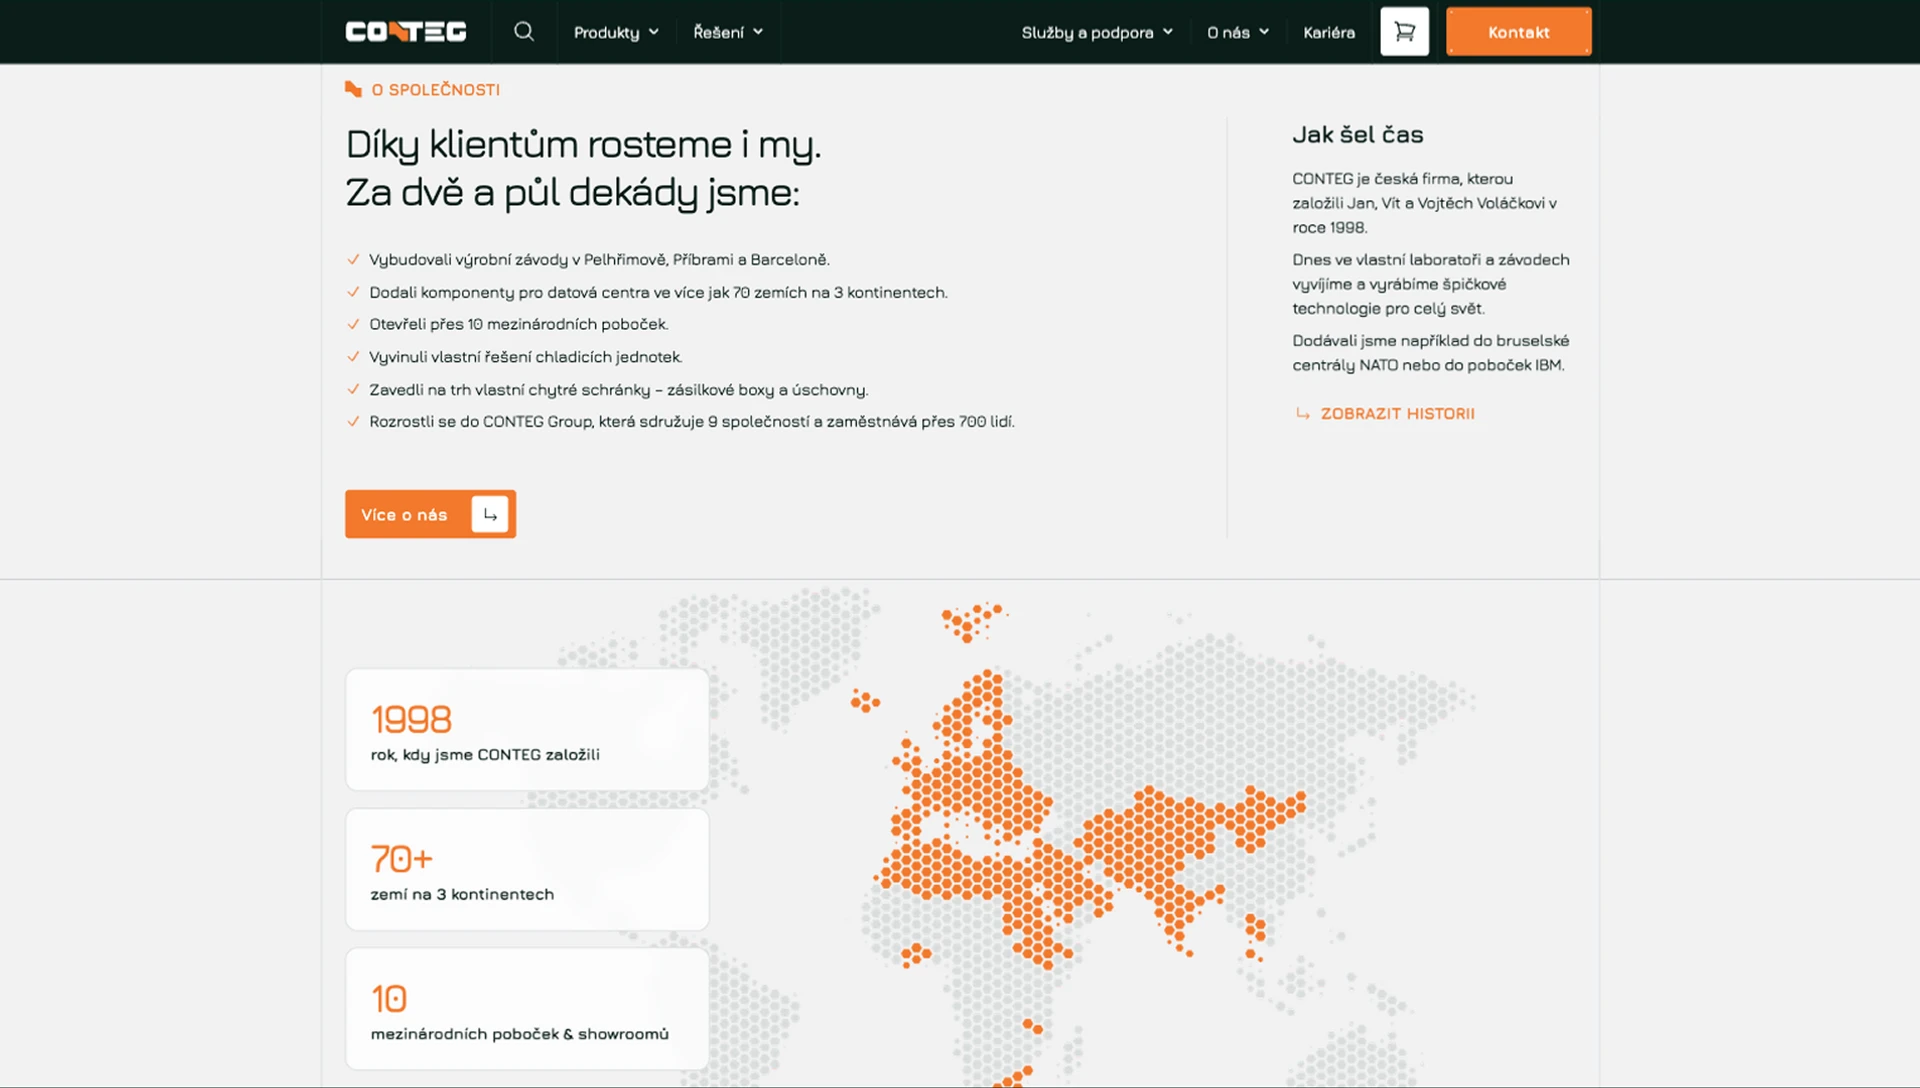The image size is (1920, 1088).
Task: Click the Jak šel čas heading
Action: click(1357, 134)
